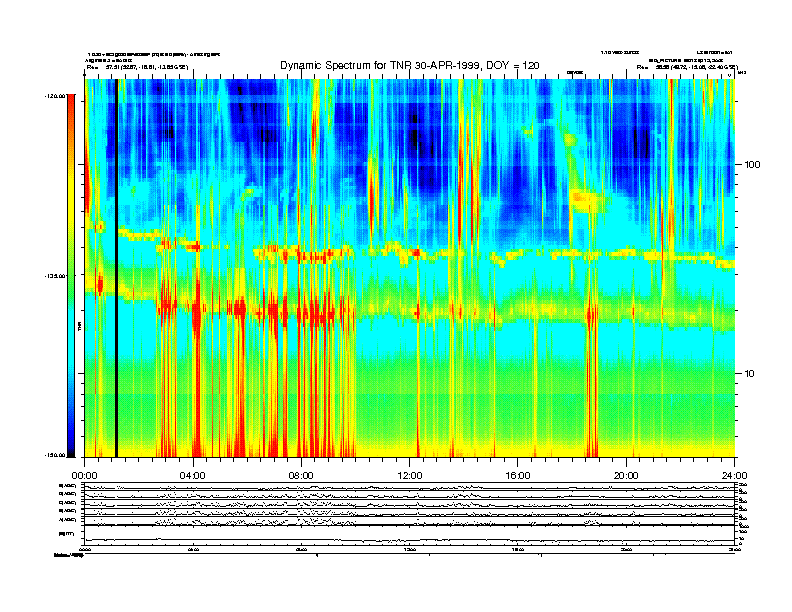This screenshot has height=612, width=792.
Task: Click the -135.00 color scale label
Action: 56,276
